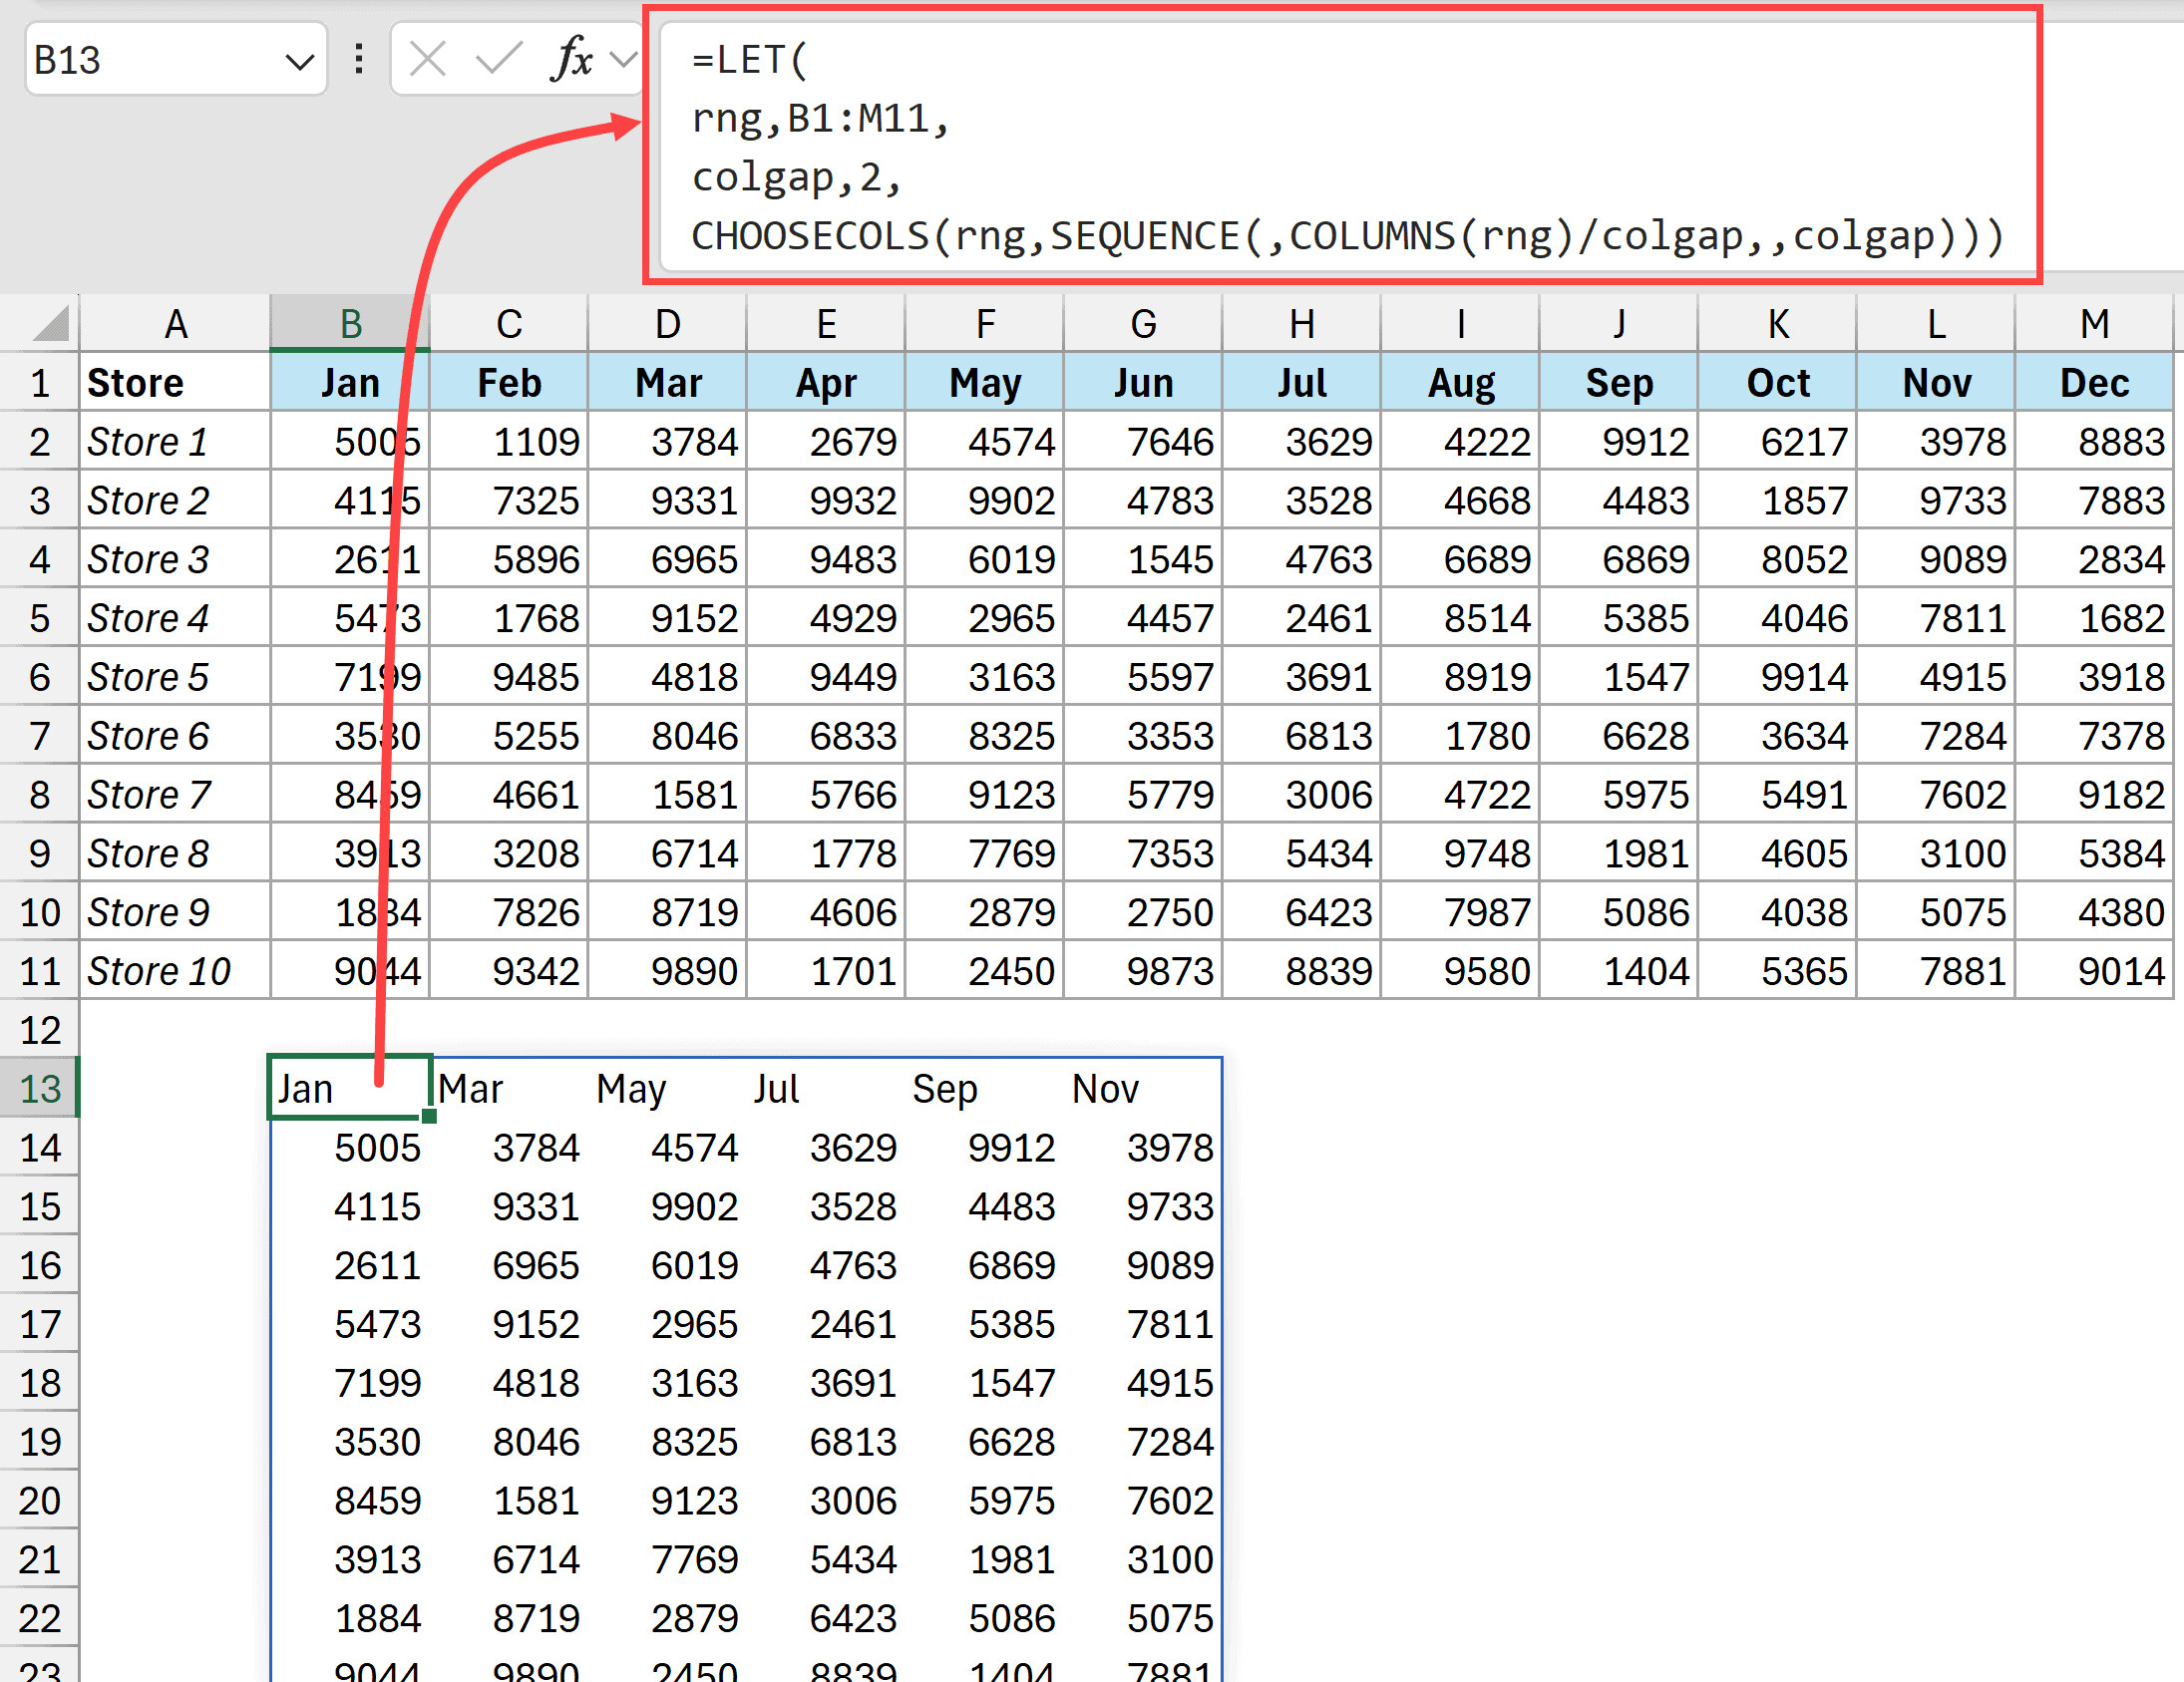Click the Enter checkmark in formula bar
This screenshot has width=2184, height=1682.
pos(498,60)
